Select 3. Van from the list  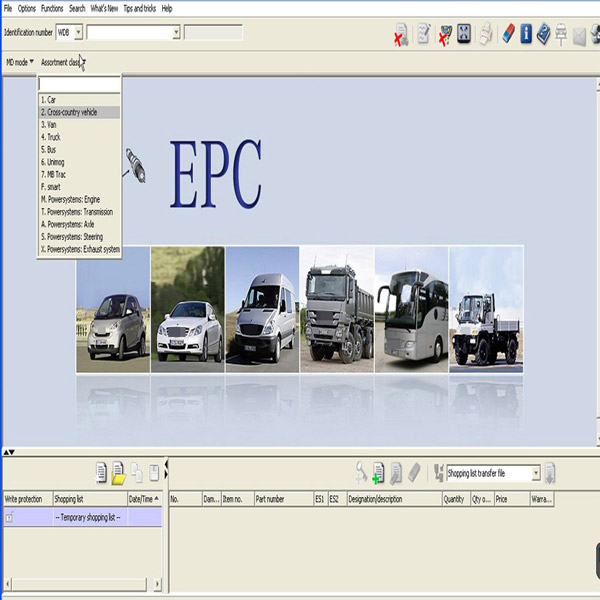pyautogui.click(x=79, y=125)
